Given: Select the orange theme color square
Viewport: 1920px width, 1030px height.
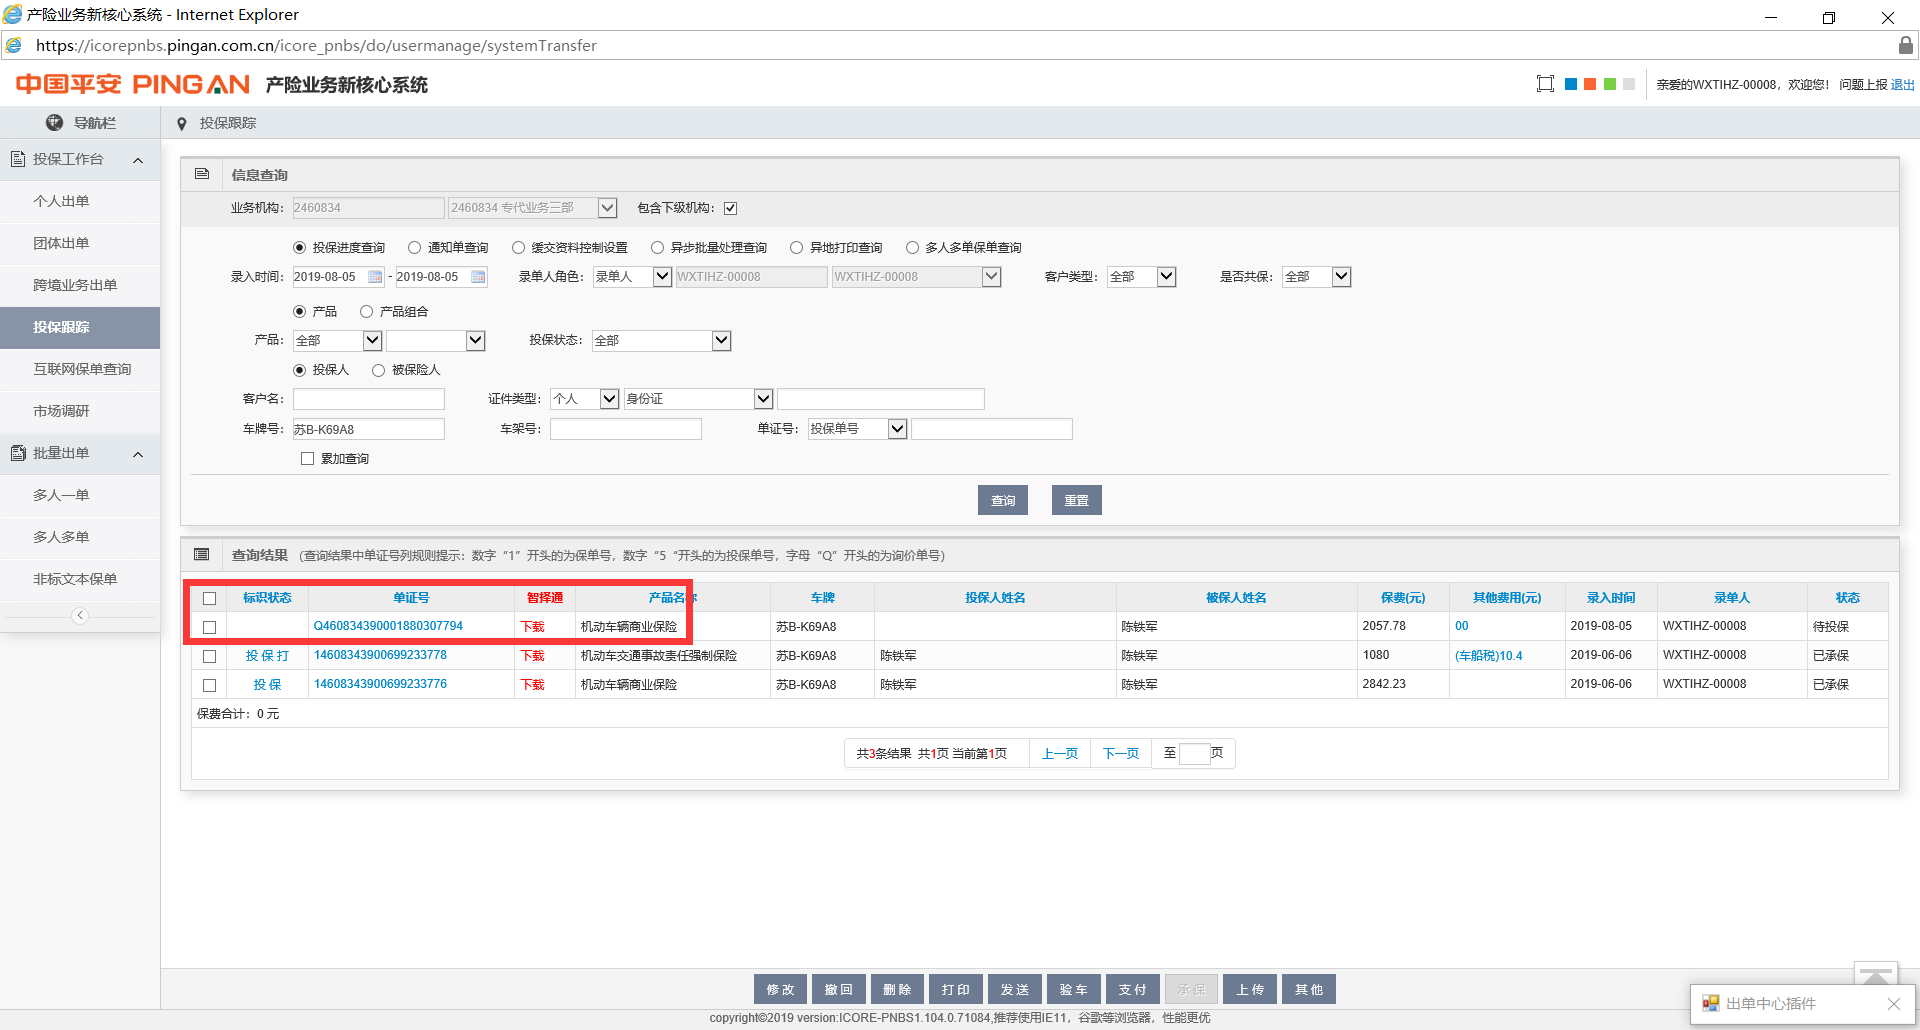Looking at the screenshot, I should (1590, 84).
